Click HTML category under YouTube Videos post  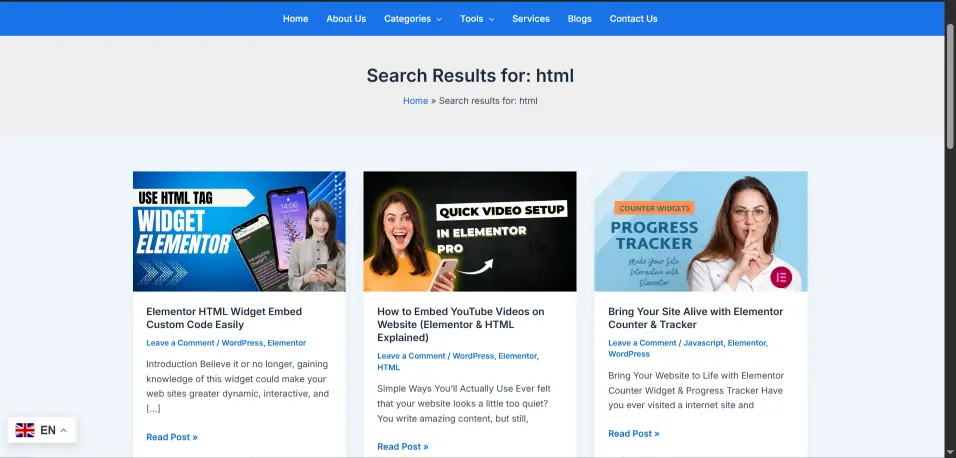(388, 367)
